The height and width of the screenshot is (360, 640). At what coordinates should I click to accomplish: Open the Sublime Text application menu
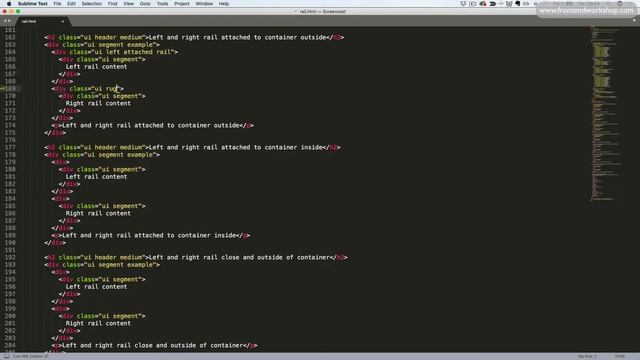33,4
